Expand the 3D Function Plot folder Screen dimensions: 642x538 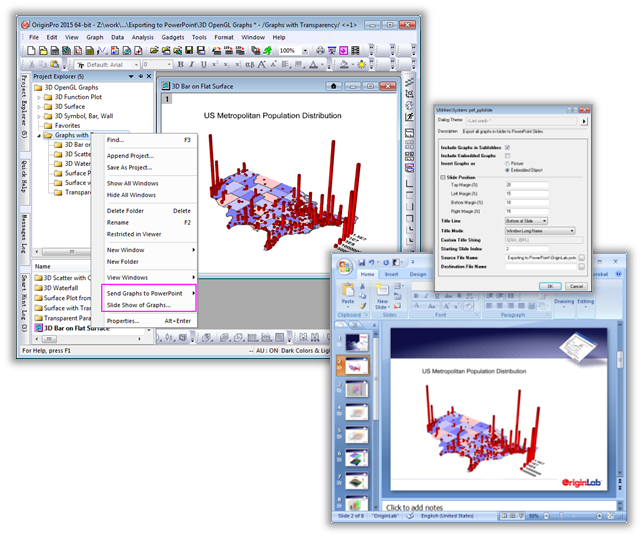point(38,97)
